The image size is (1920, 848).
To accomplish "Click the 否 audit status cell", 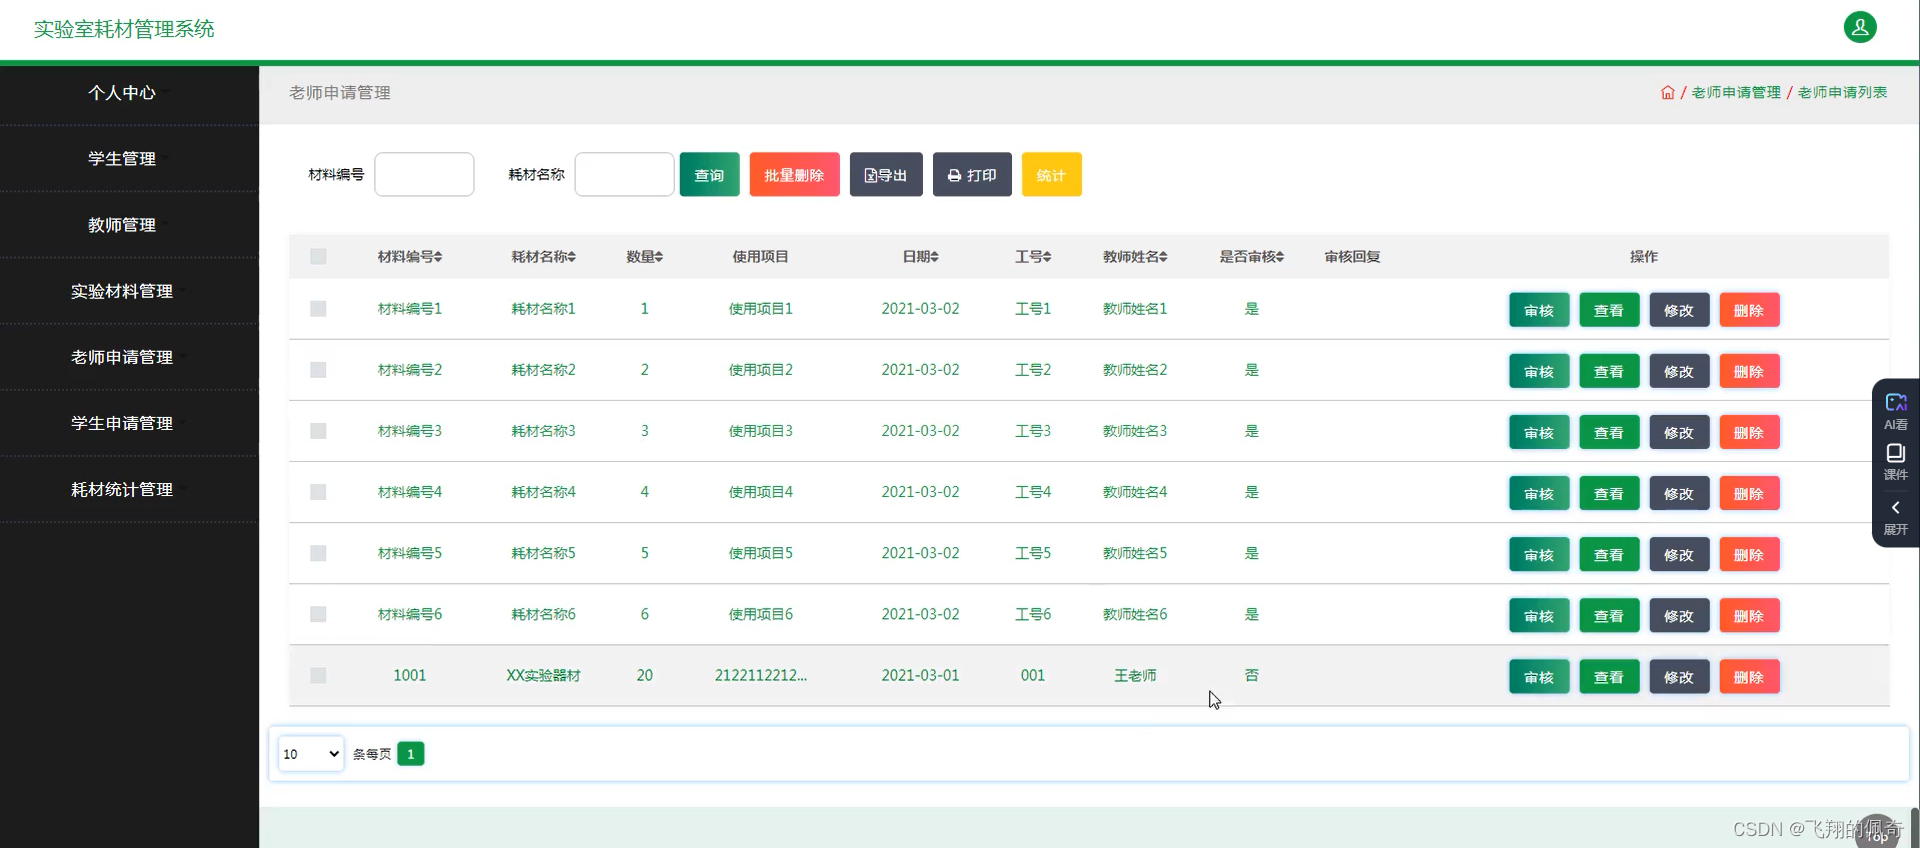I will click(1251, 675).
